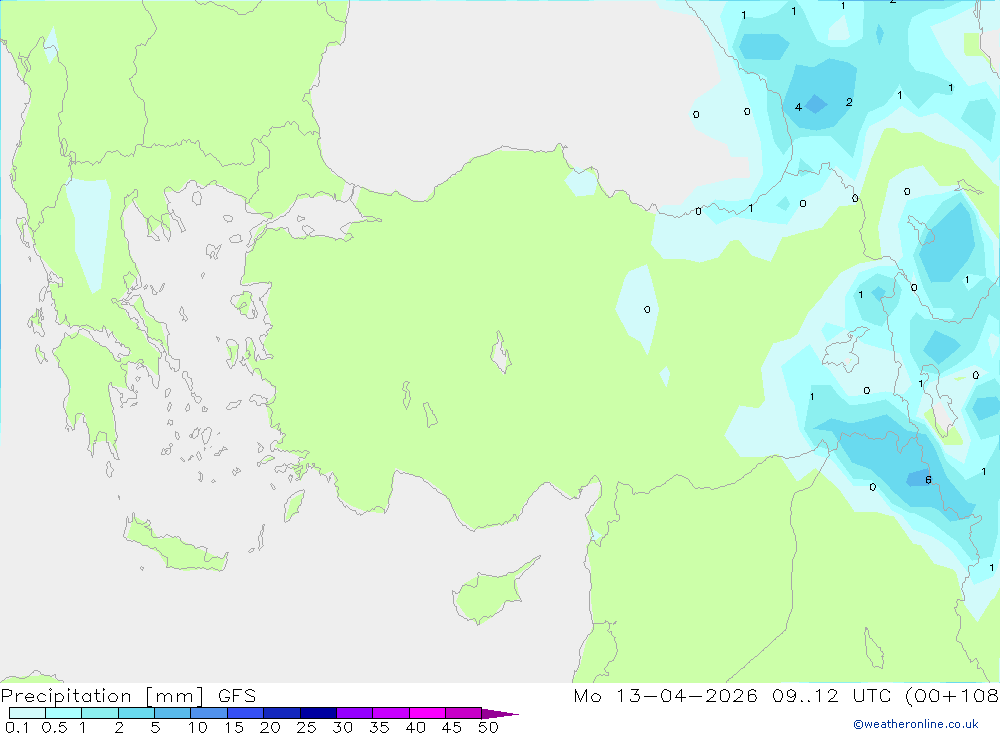This screenshot has width=1000, height=733.
Task: Select the 45–50 mm legend color swatch
Action: [463, 713]
